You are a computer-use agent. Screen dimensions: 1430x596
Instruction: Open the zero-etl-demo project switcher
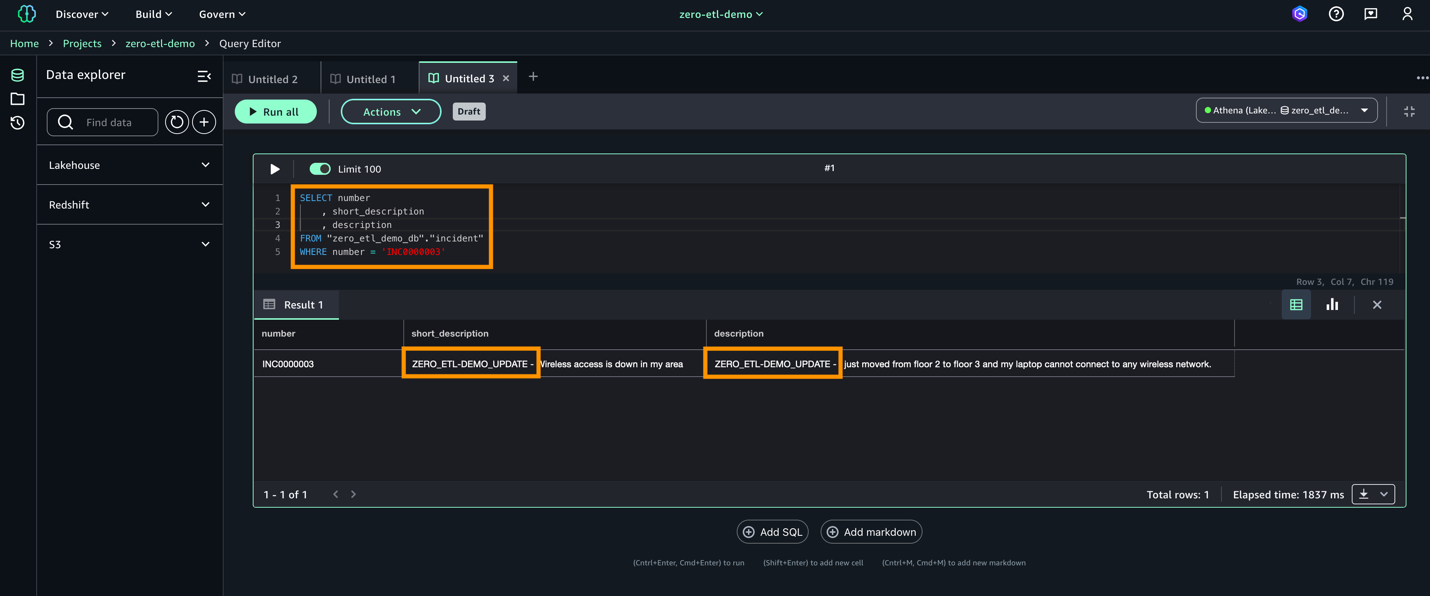point(721,14)
